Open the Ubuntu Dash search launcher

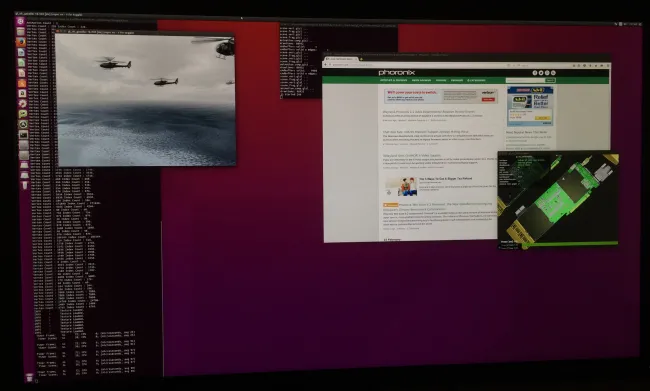pos(21,21)
